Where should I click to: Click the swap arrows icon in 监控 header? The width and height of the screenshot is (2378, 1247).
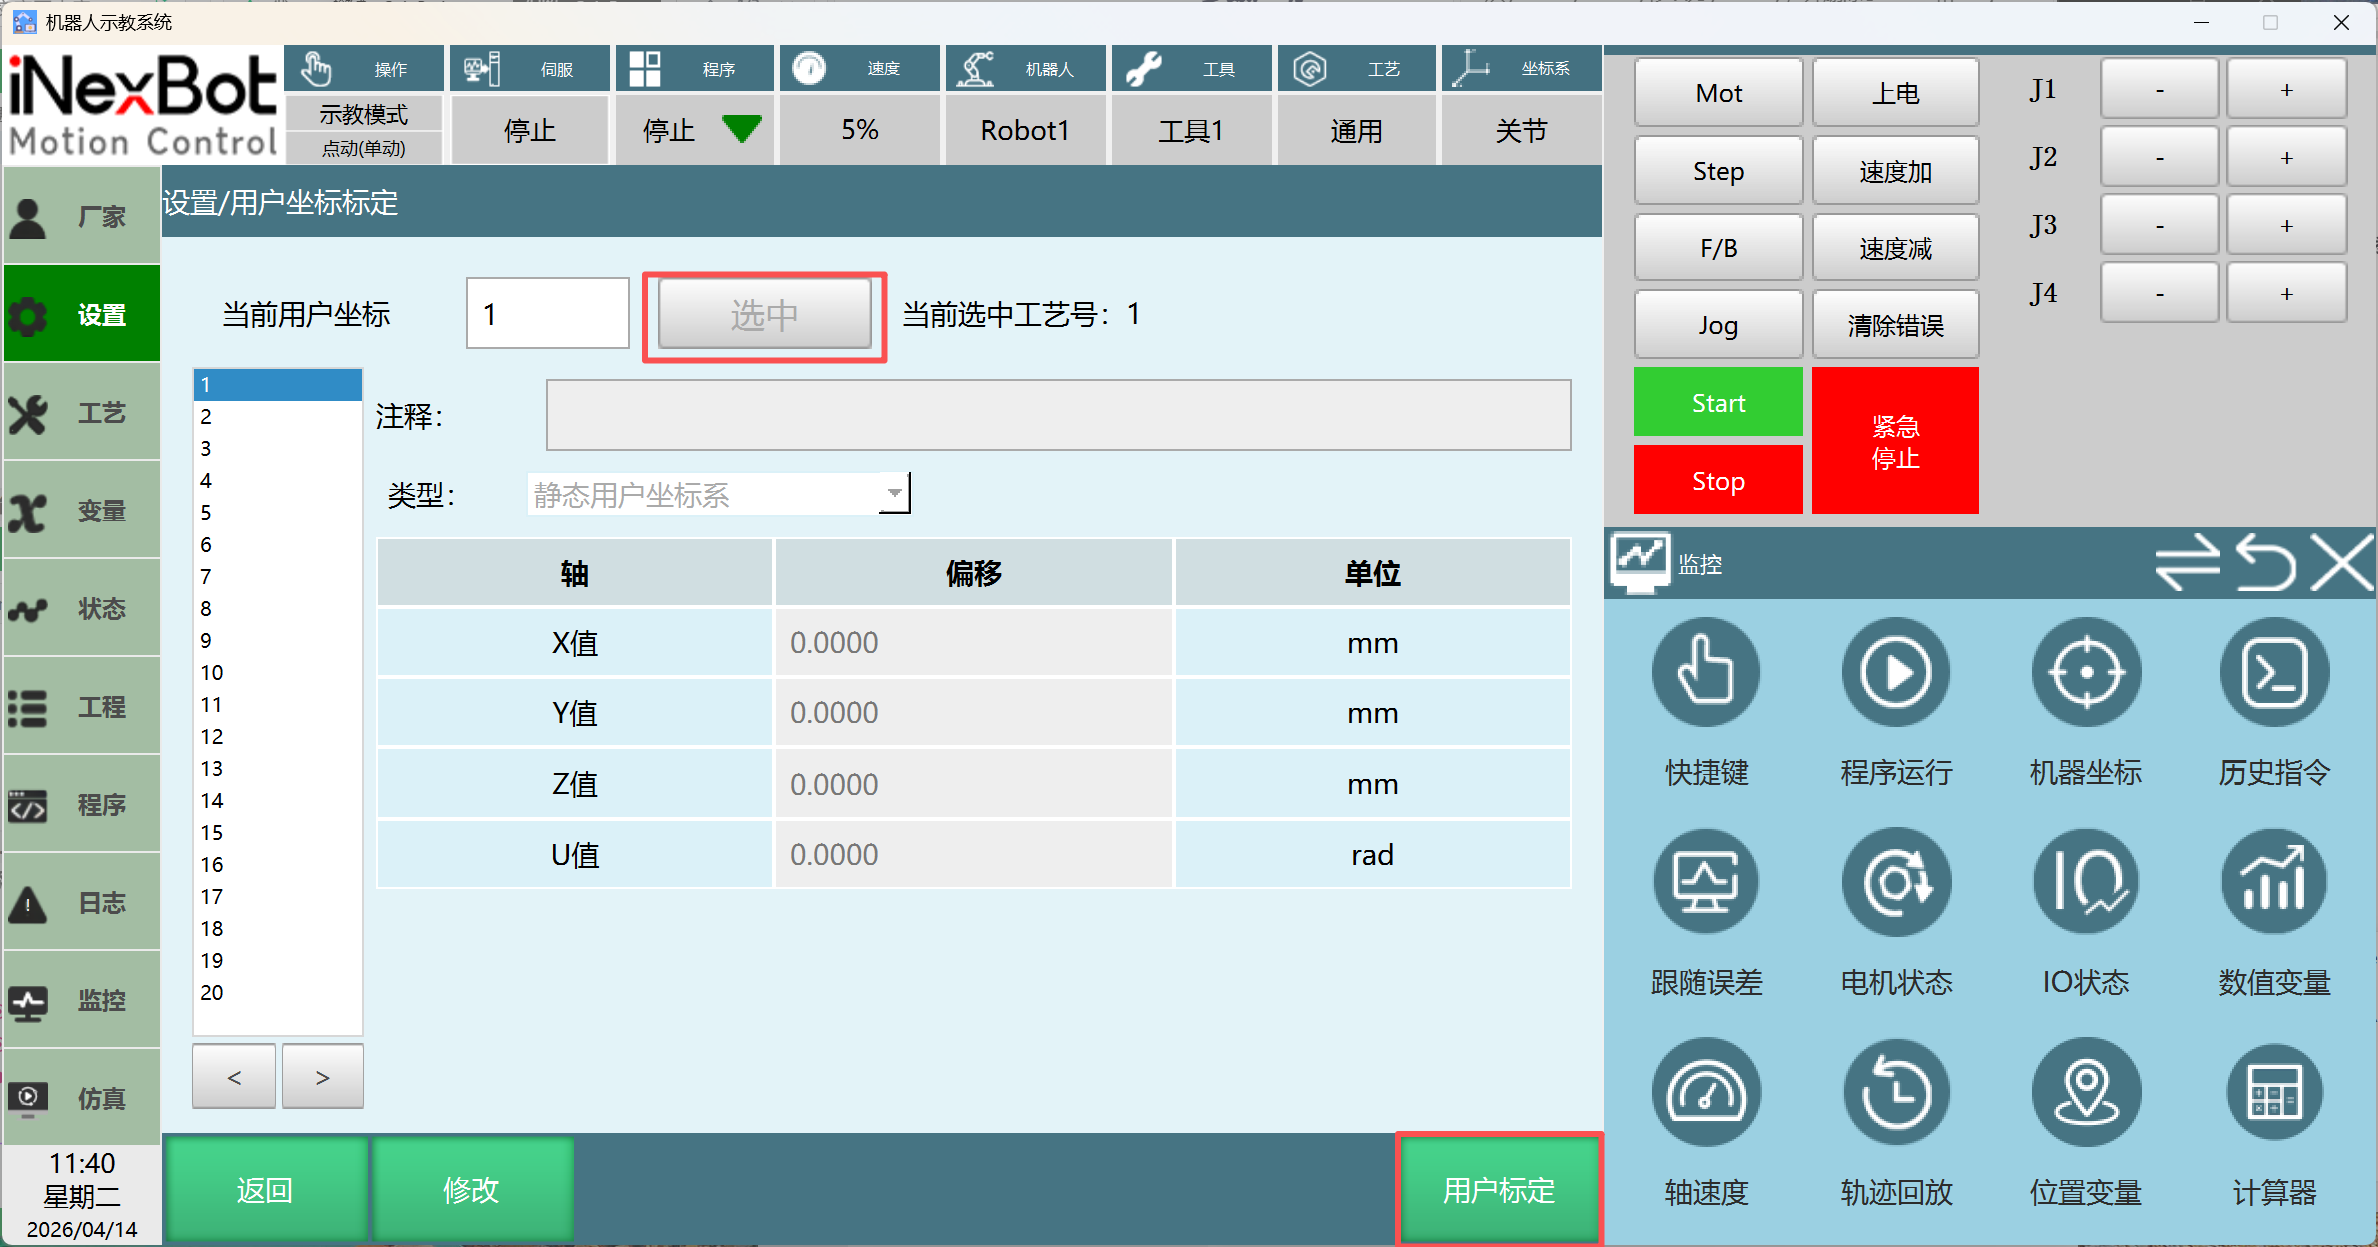pyautogui.click(x=2186, y=563)
